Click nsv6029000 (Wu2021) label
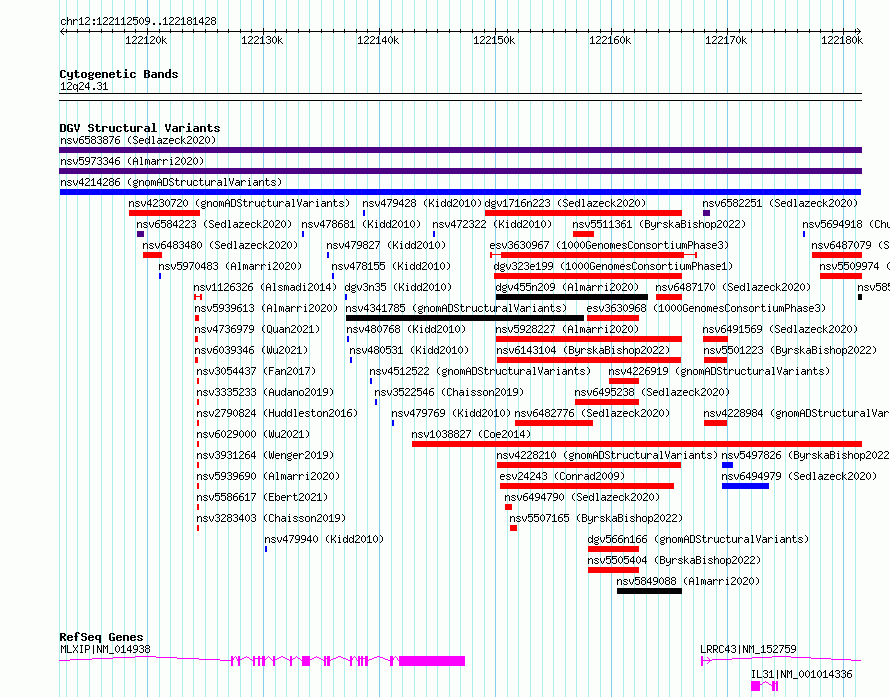This screenshot has height=697, width=890. tap(253, 434)
